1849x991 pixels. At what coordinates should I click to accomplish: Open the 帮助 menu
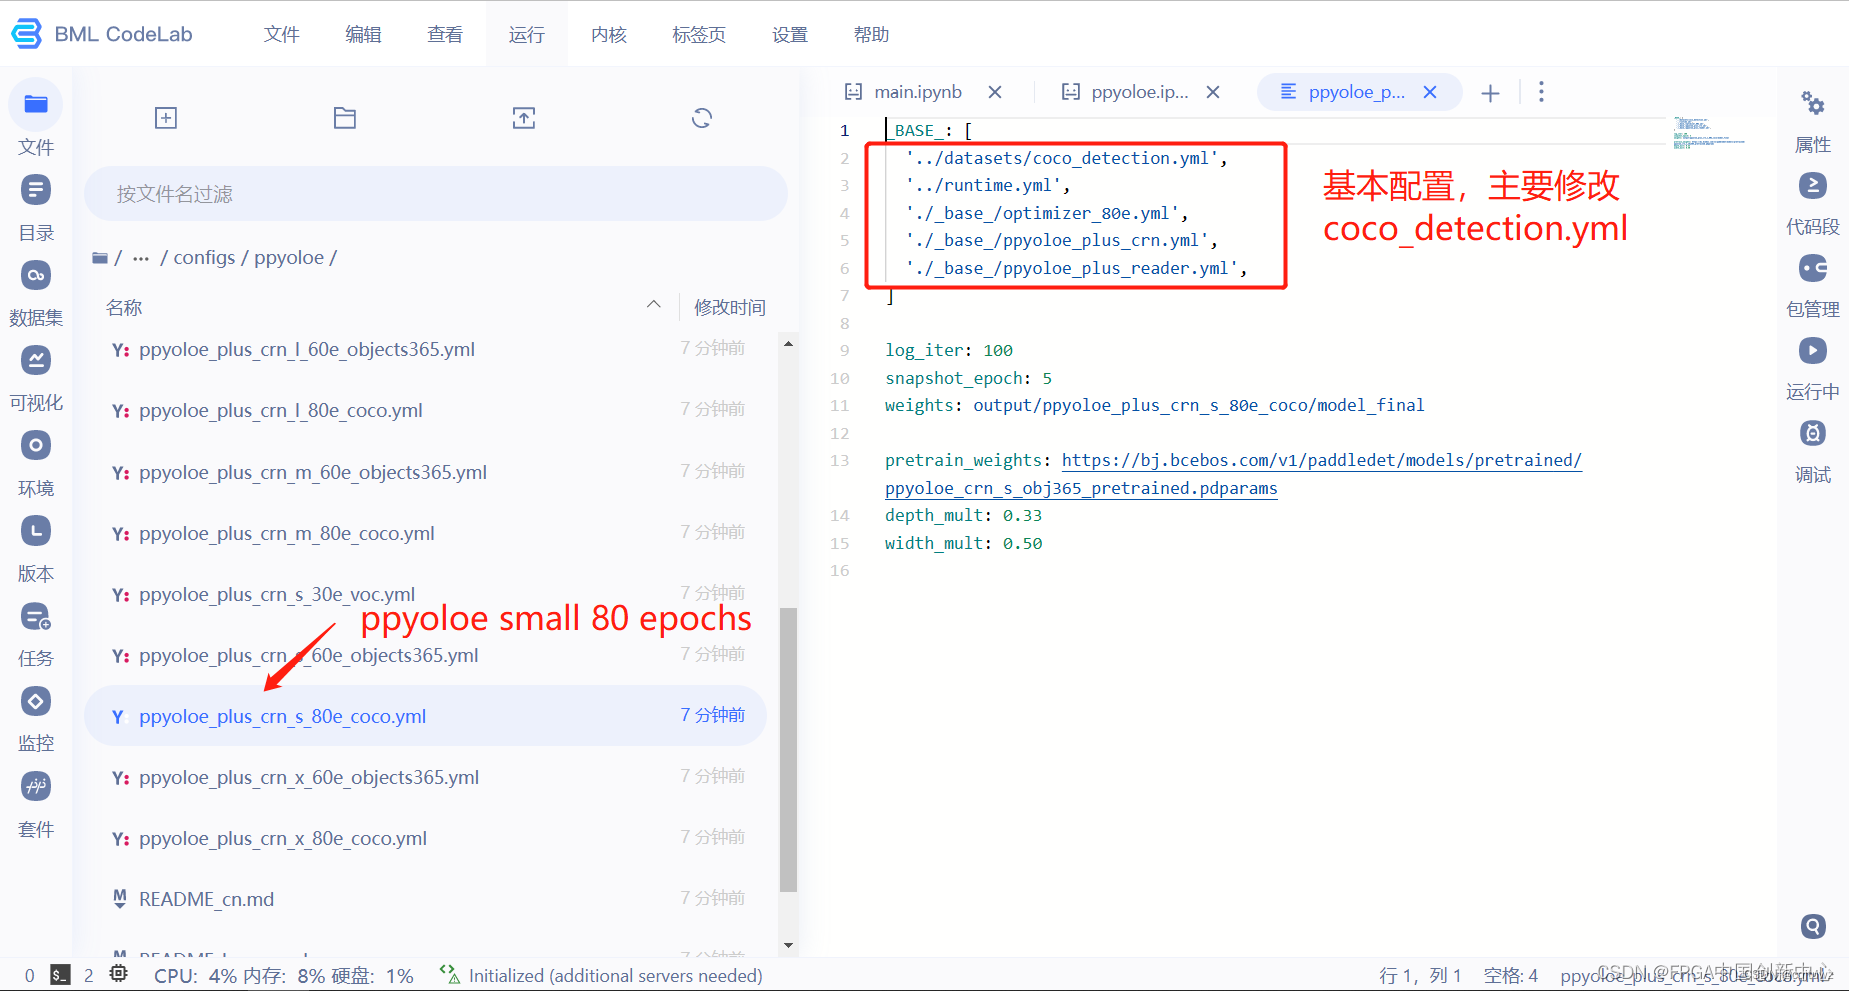(872, 34)
